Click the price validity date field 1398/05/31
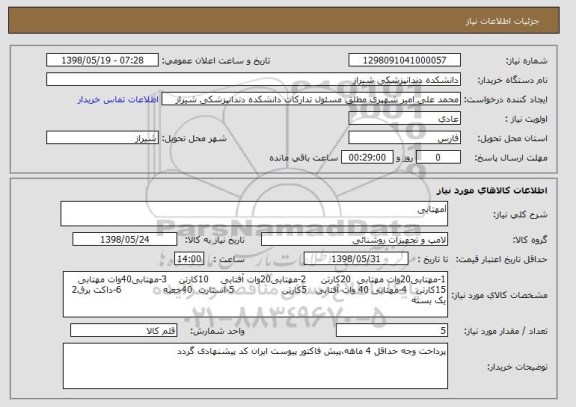The width and height of the screenshot is (576, 407). (x=356, y=259)
